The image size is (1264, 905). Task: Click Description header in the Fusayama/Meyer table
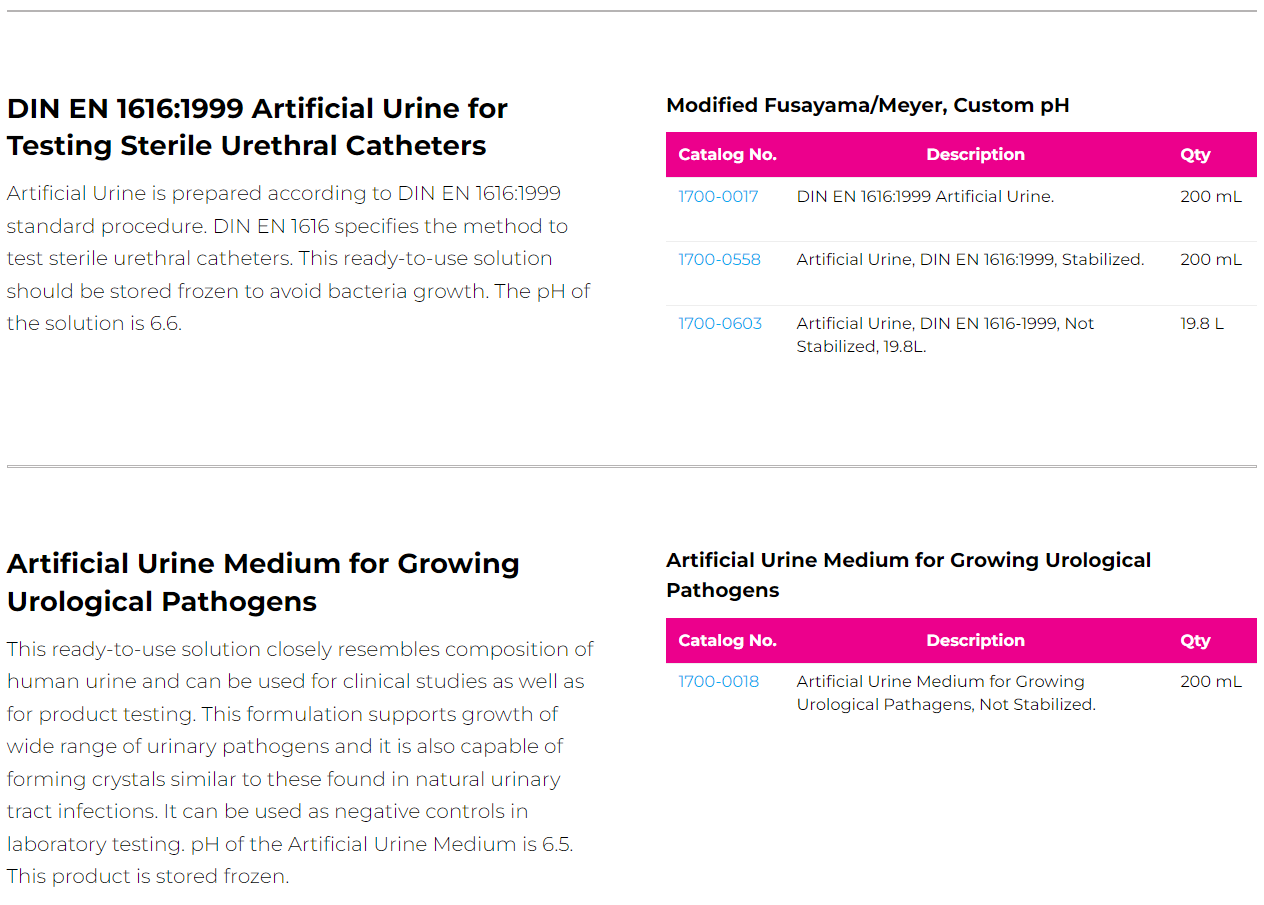(x=975, y=155)
